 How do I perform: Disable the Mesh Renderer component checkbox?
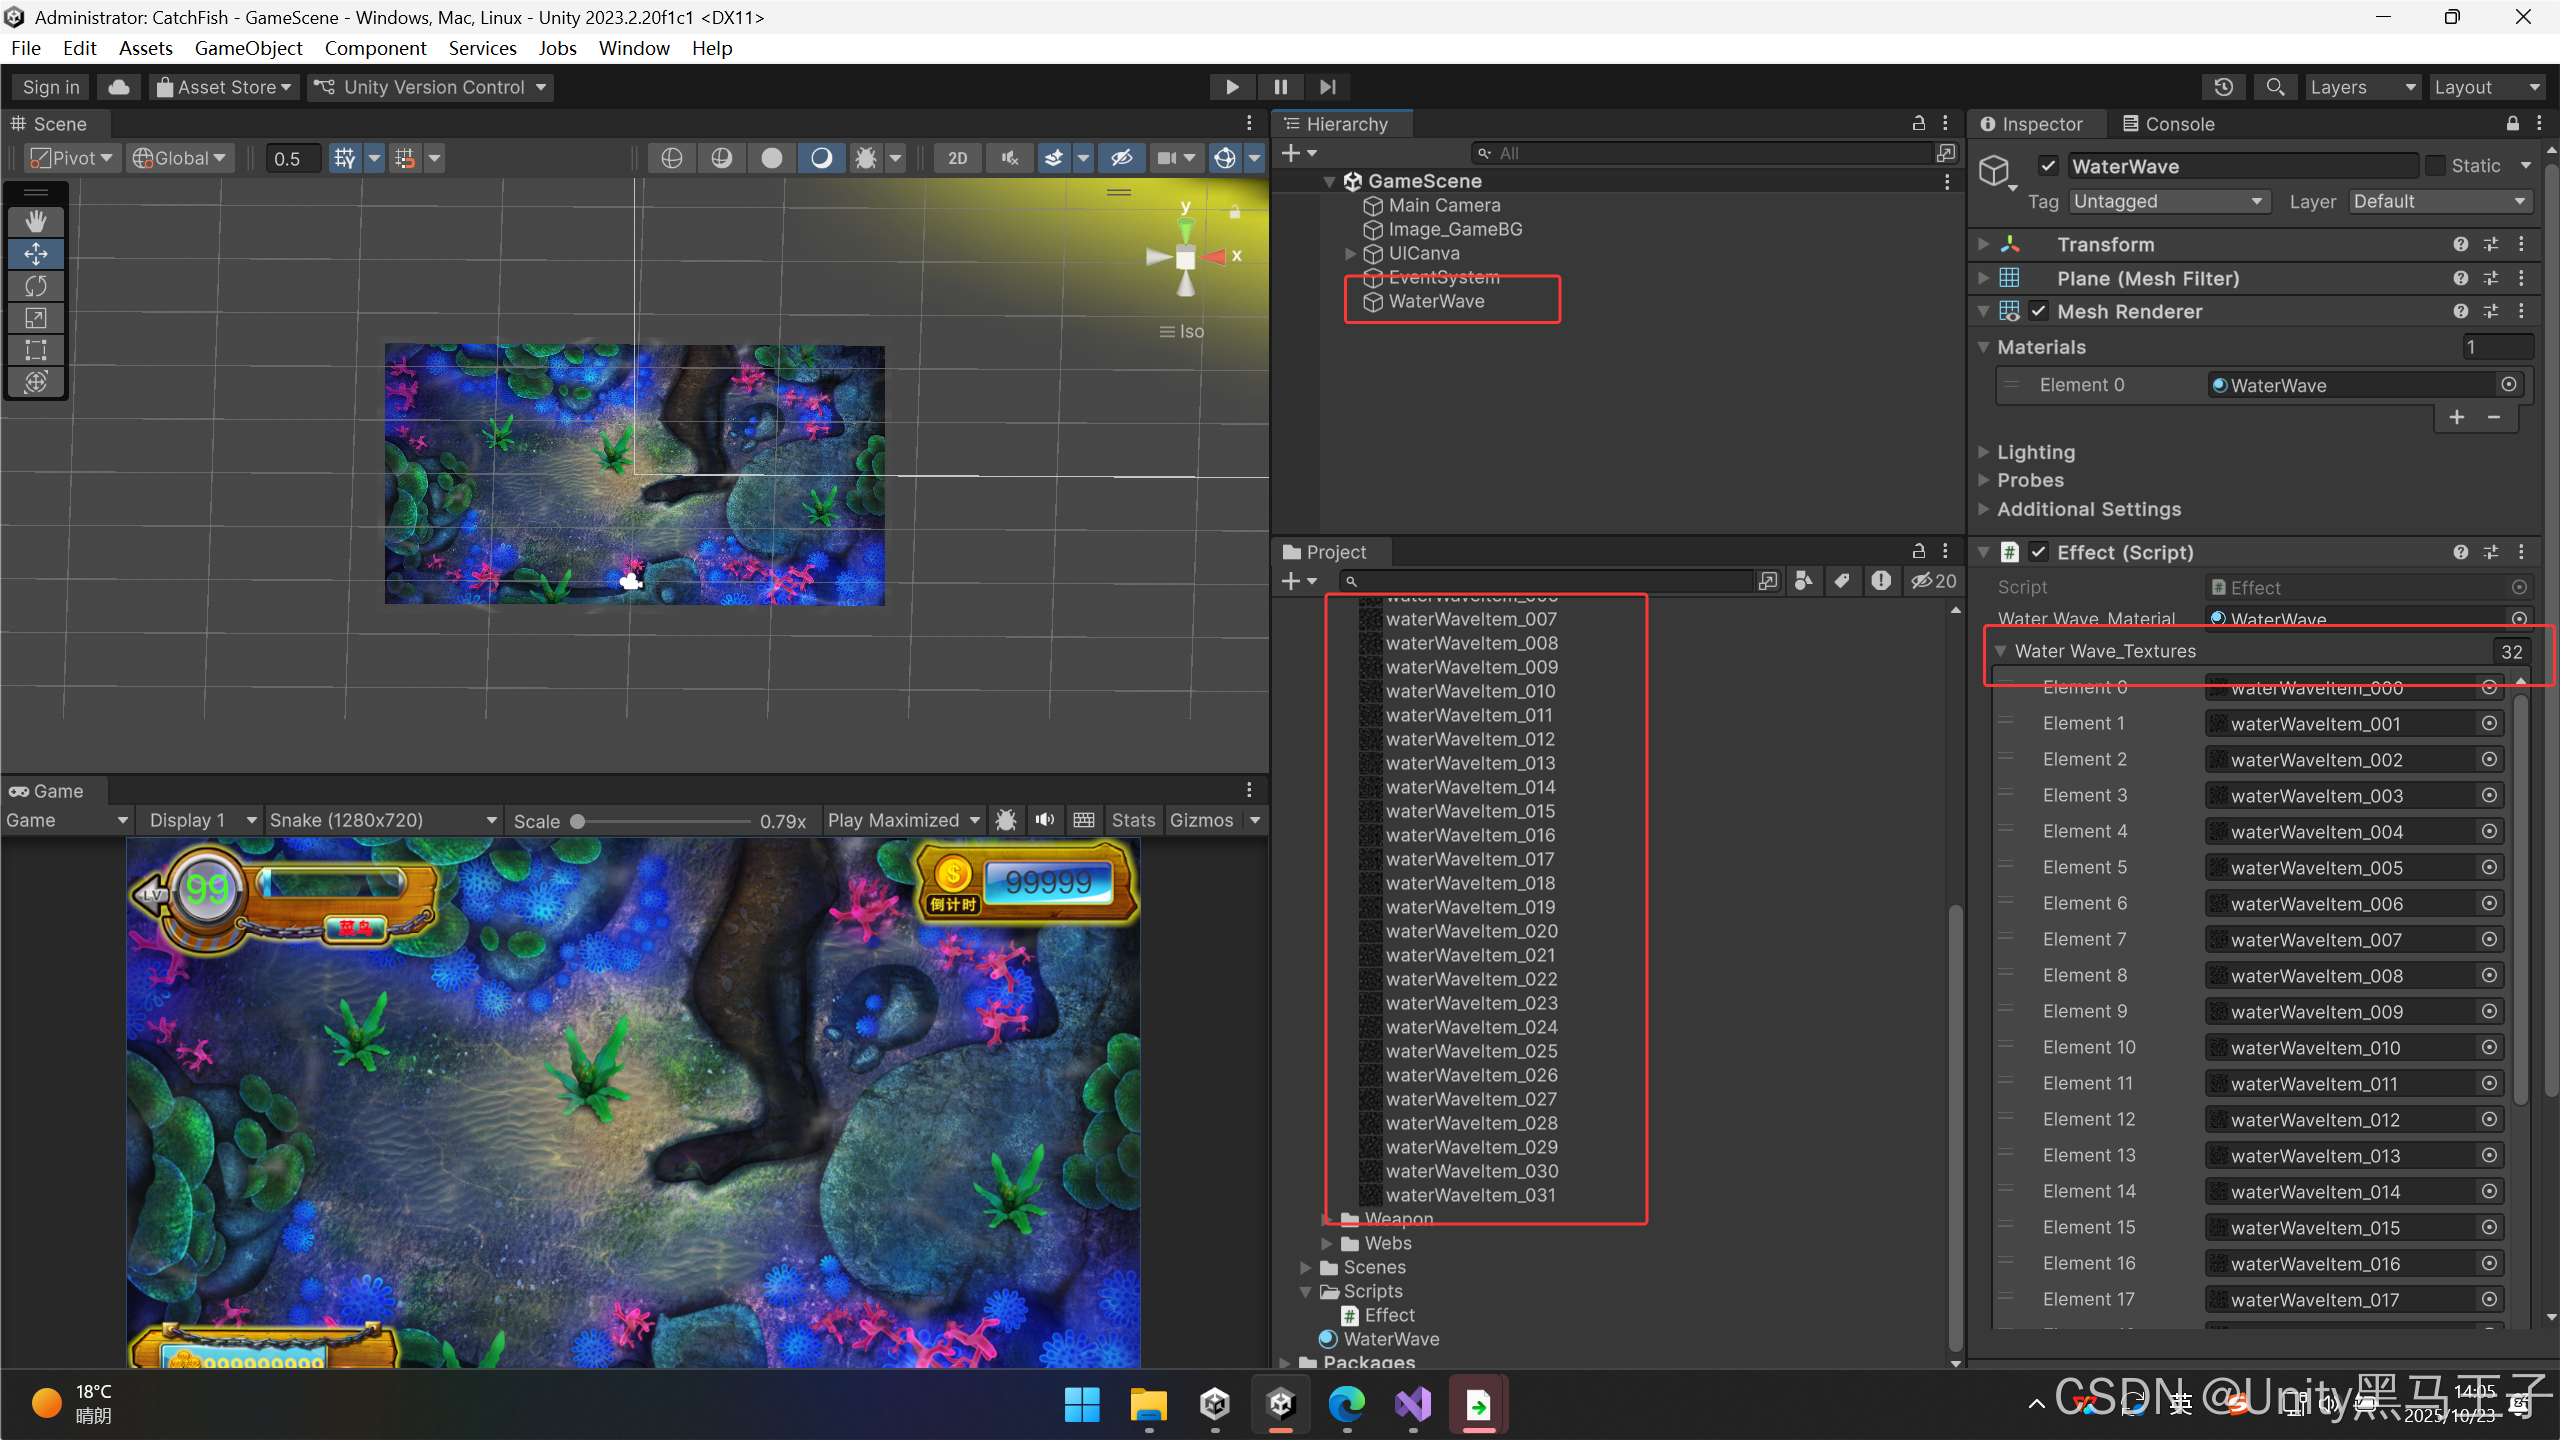pyautogui.click(x=2038, y=311)
